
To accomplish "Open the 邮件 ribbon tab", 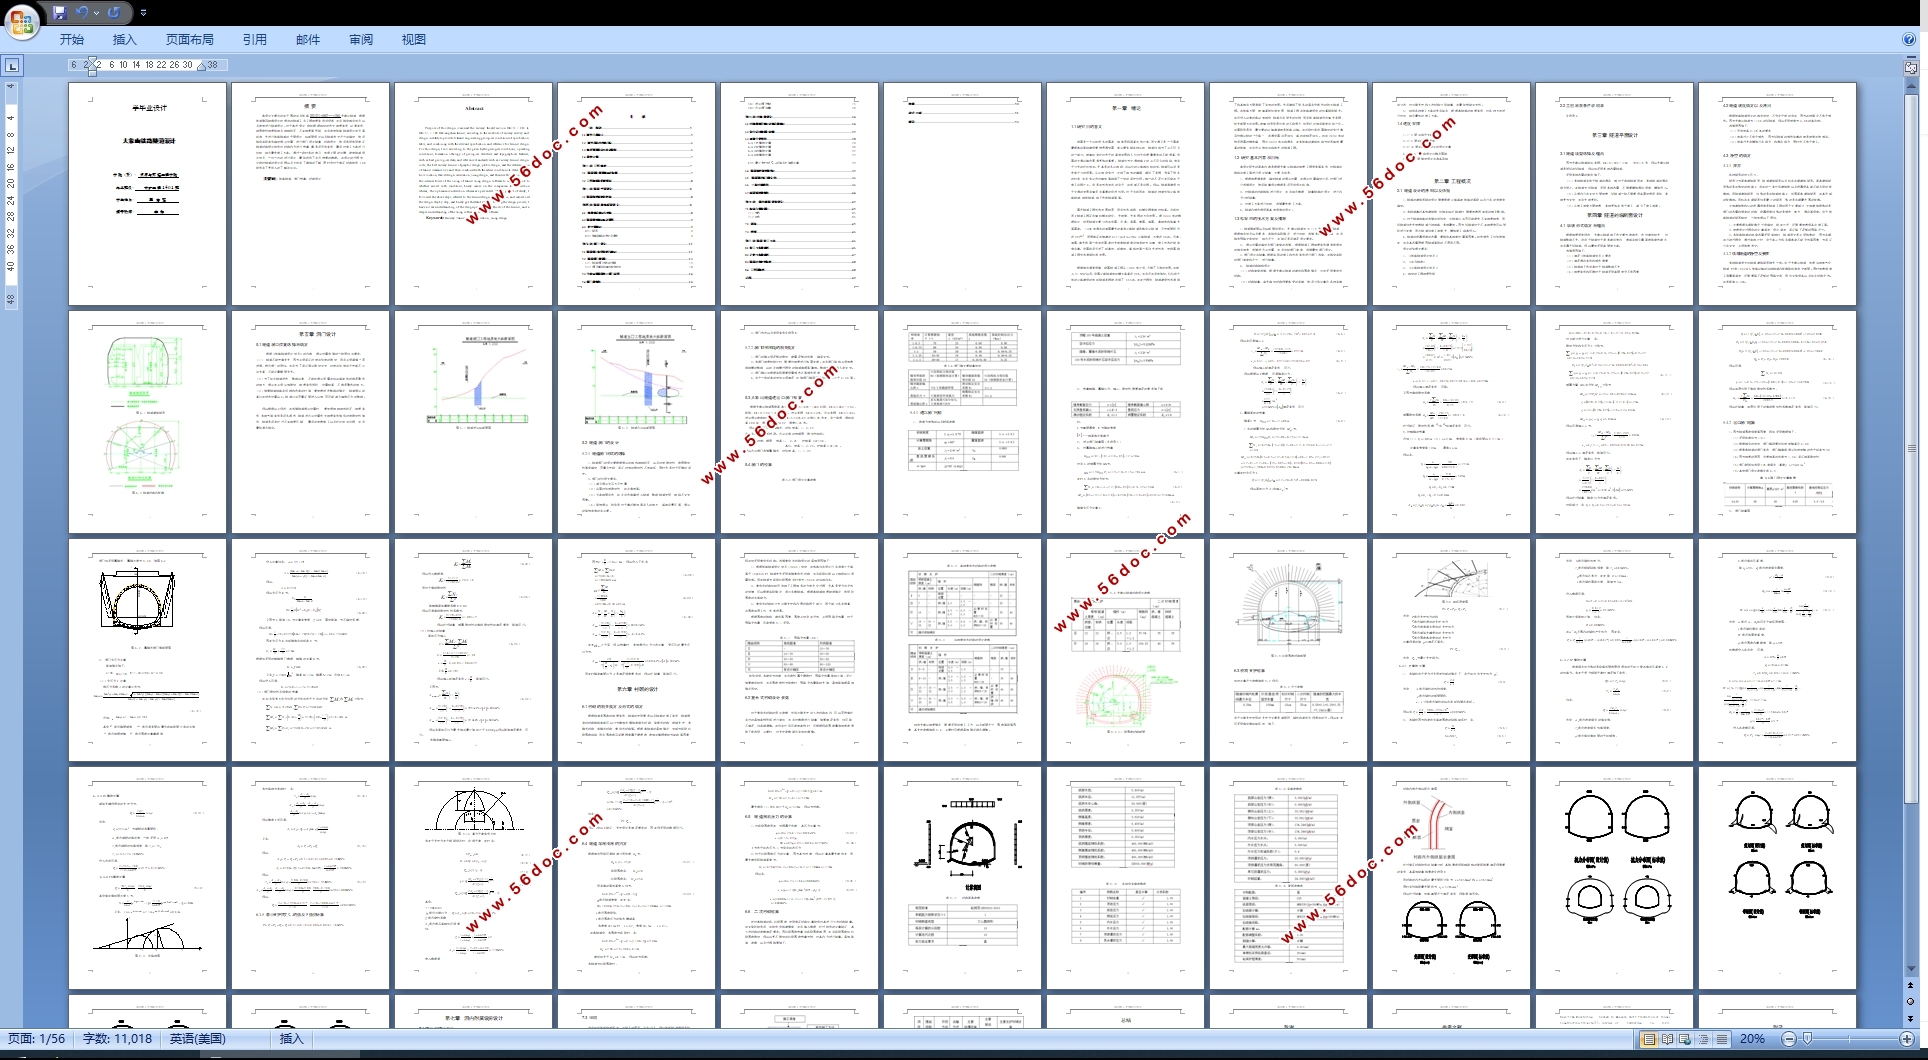I will coord(308,40).
